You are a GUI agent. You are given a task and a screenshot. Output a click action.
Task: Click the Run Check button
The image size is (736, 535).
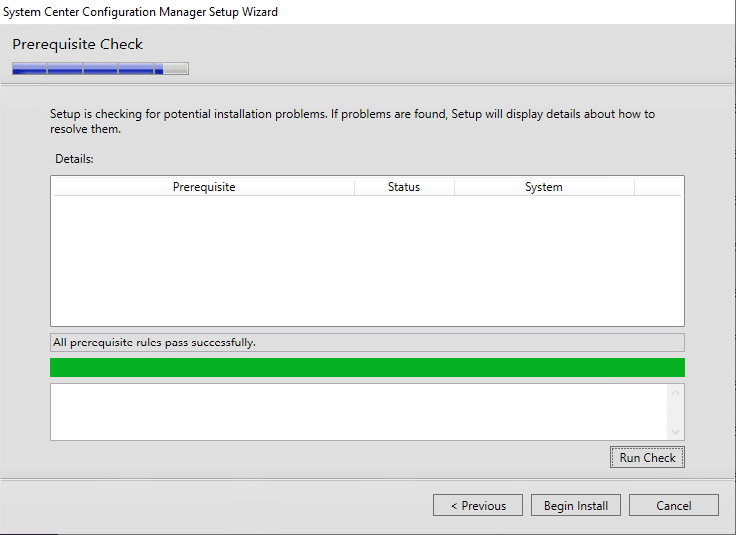point(647,457)
